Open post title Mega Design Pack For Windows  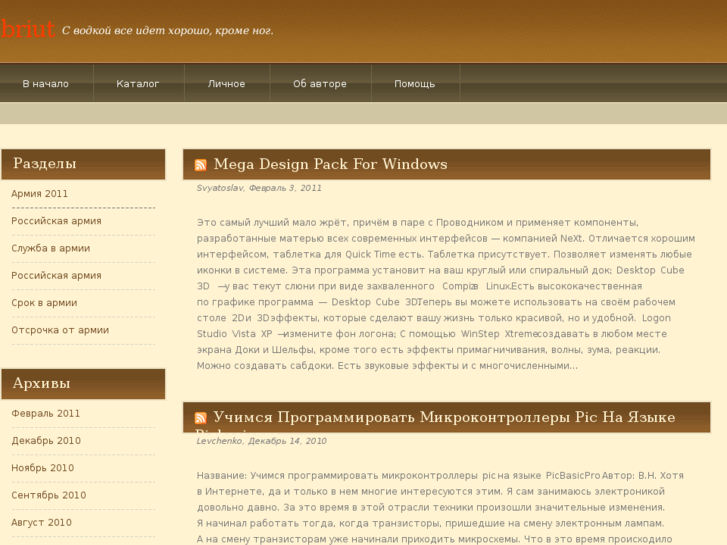tap(330, 164)
